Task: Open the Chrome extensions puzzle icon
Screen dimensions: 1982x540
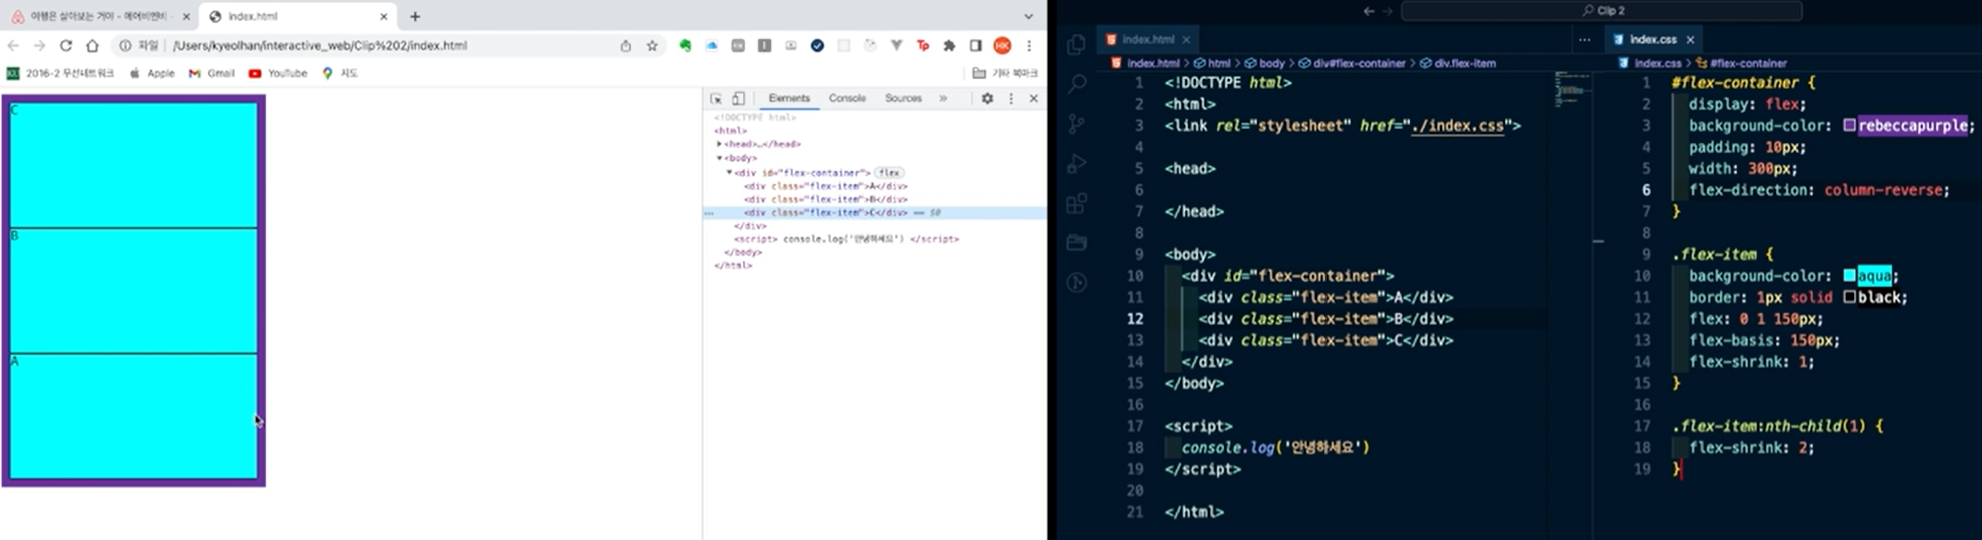Action: pyautogui.click(x=949, y=45)
